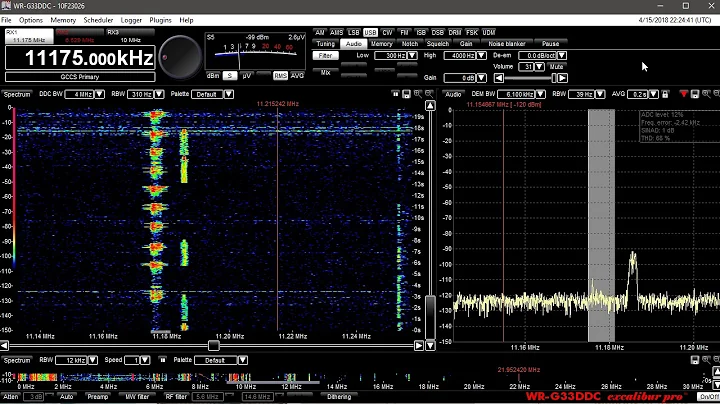Viewport: 720px width, 404px height.
Task: Open the Options menu
Action: click(x=31, y=20)
